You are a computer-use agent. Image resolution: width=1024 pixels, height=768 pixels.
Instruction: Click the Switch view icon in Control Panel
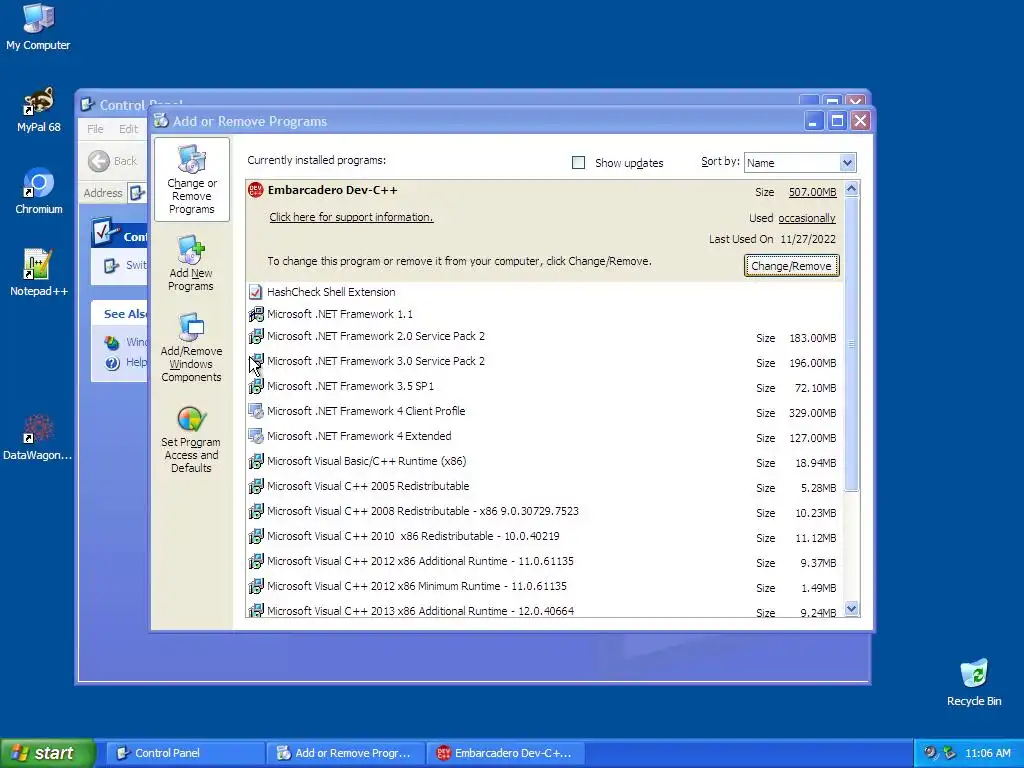tap(112, 265)
